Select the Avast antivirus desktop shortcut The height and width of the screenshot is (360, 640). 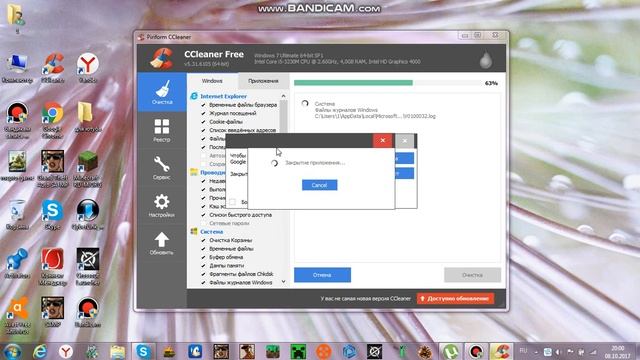[x=17, y=316]
